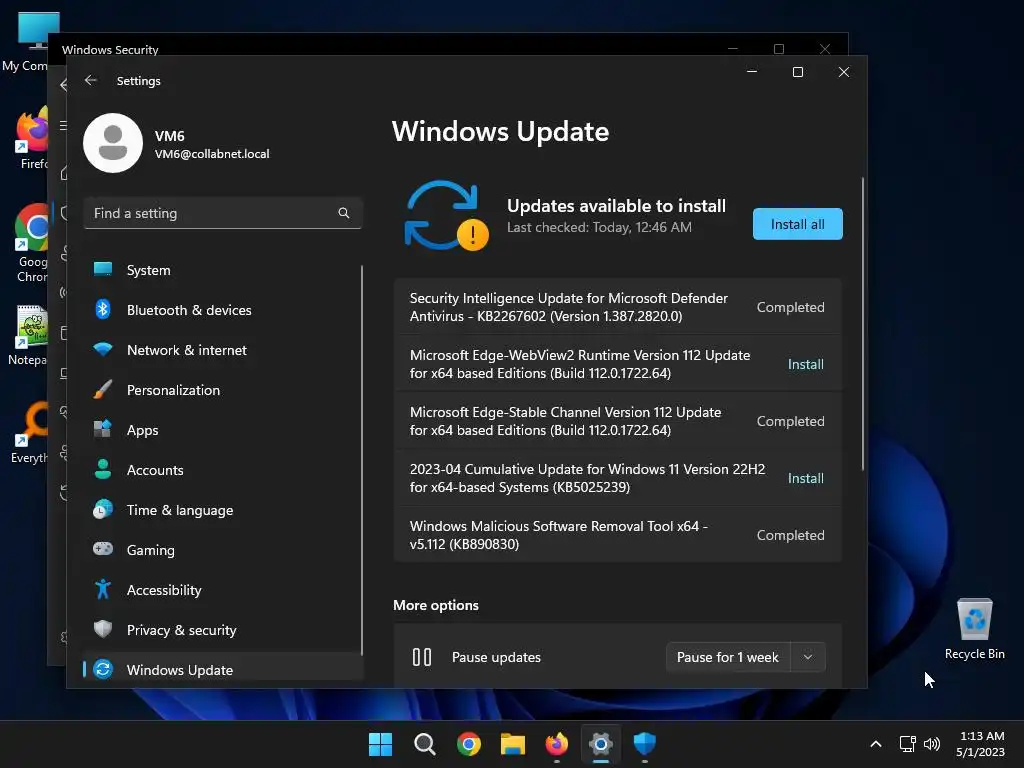The height and width of the screenshot is (768, 1024).
Task: Click the update sync status icon
Action: pos(446,216)
